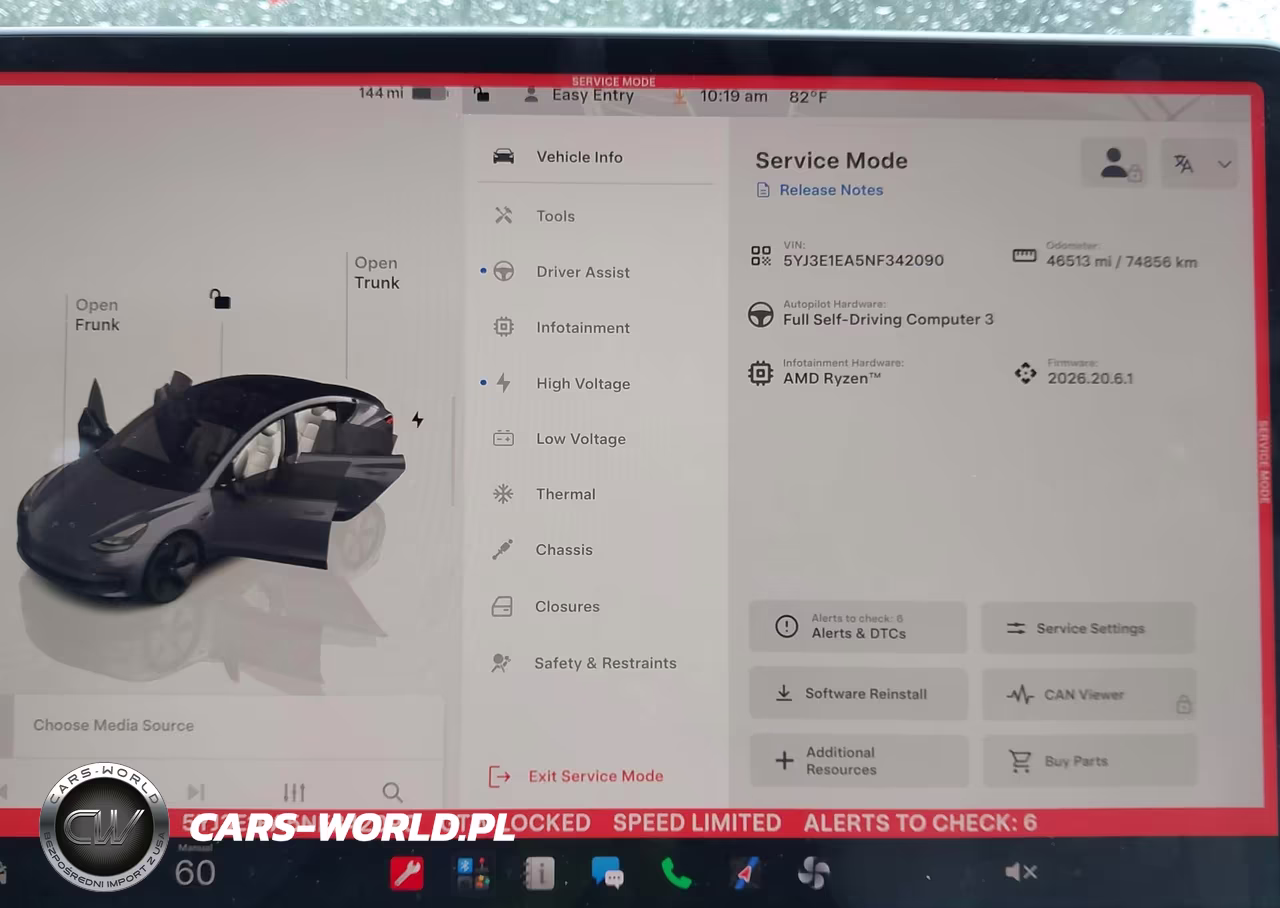This screenshot has height=908, width=1280.
Task: Open the messages chat icon
Action: point(607,873)
